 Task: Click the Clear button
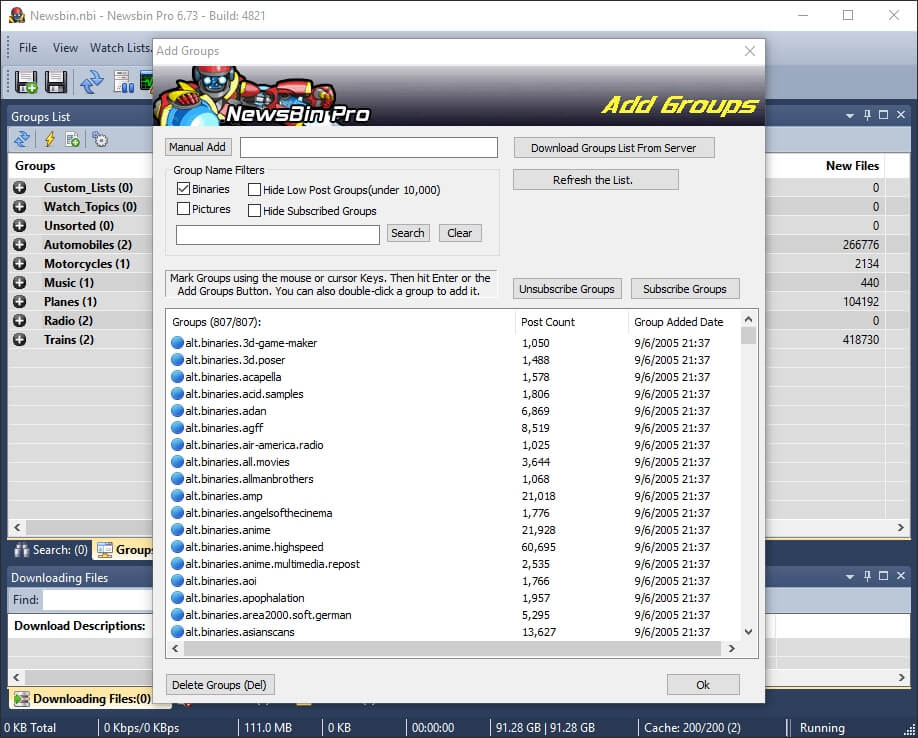460,233
